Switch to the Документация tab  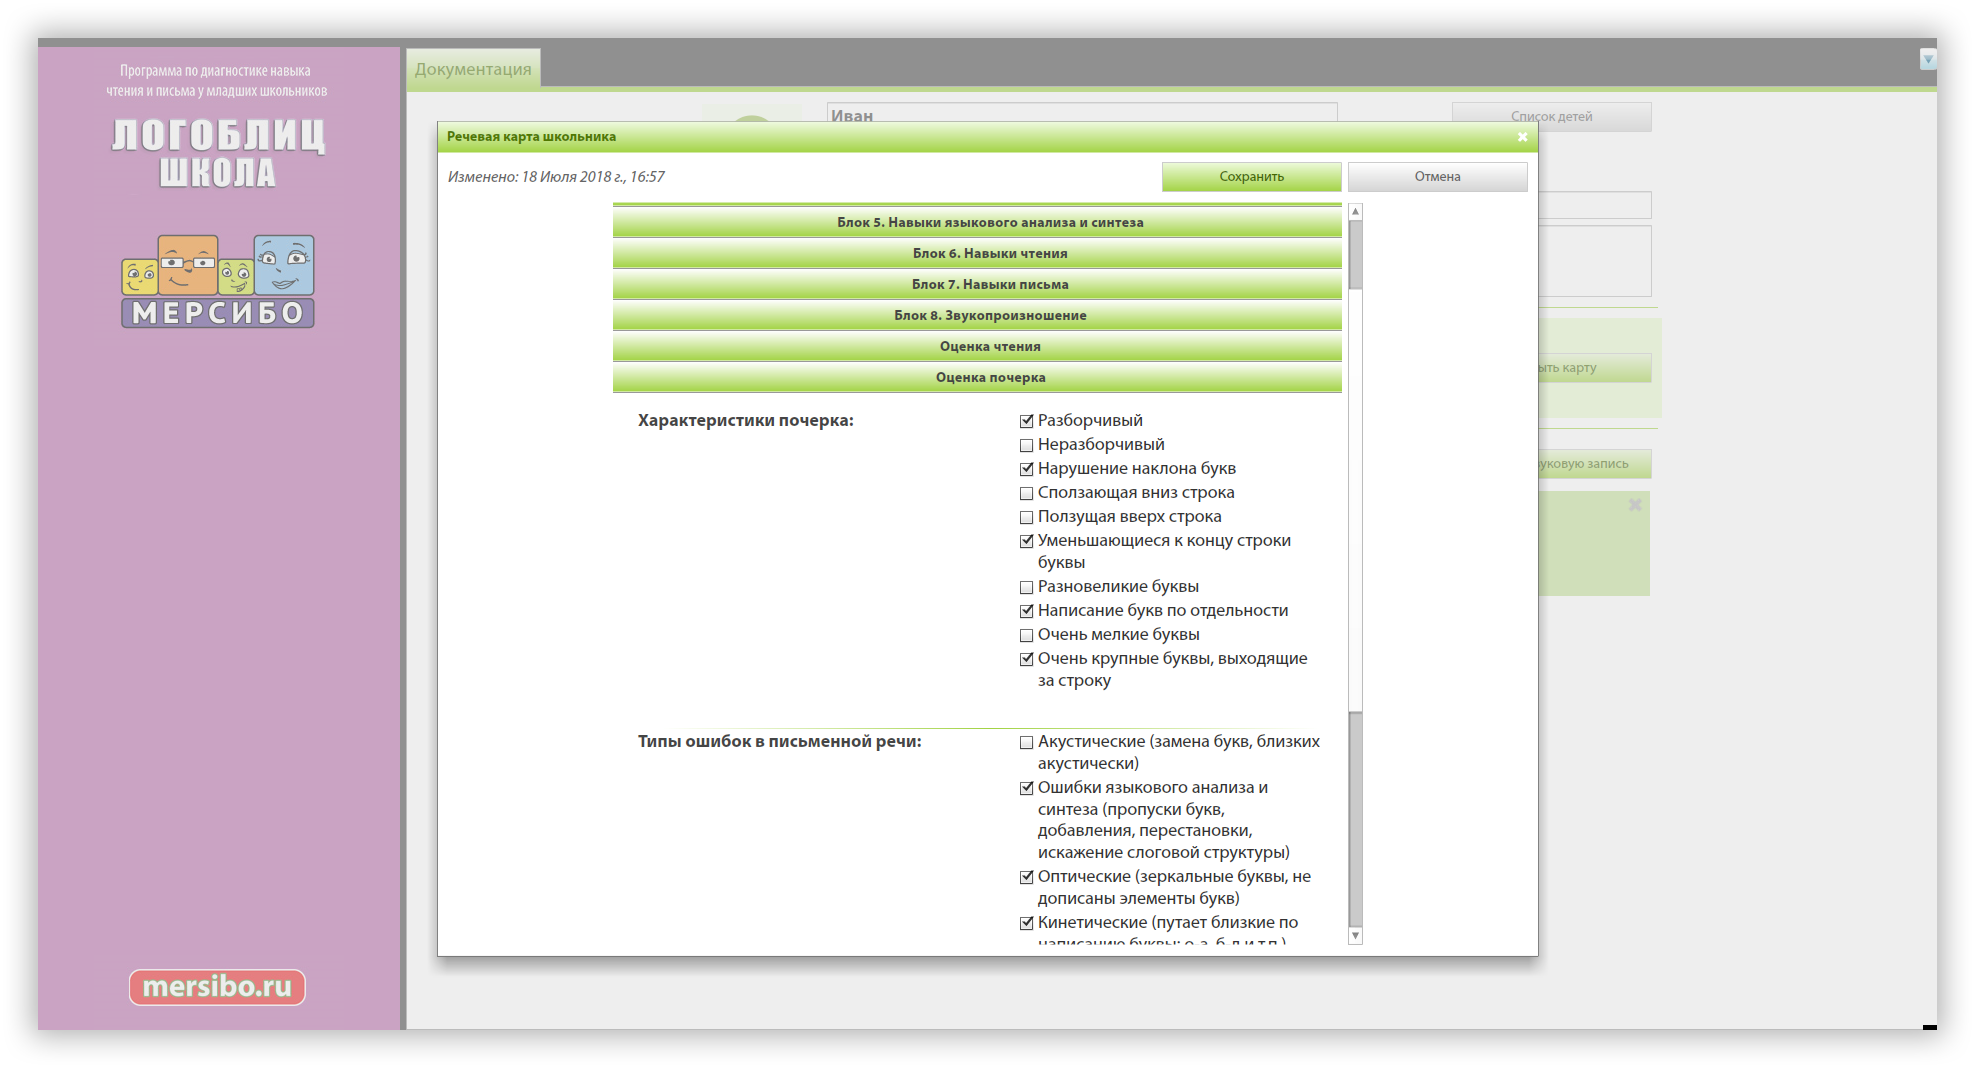(x=473, y=69)
